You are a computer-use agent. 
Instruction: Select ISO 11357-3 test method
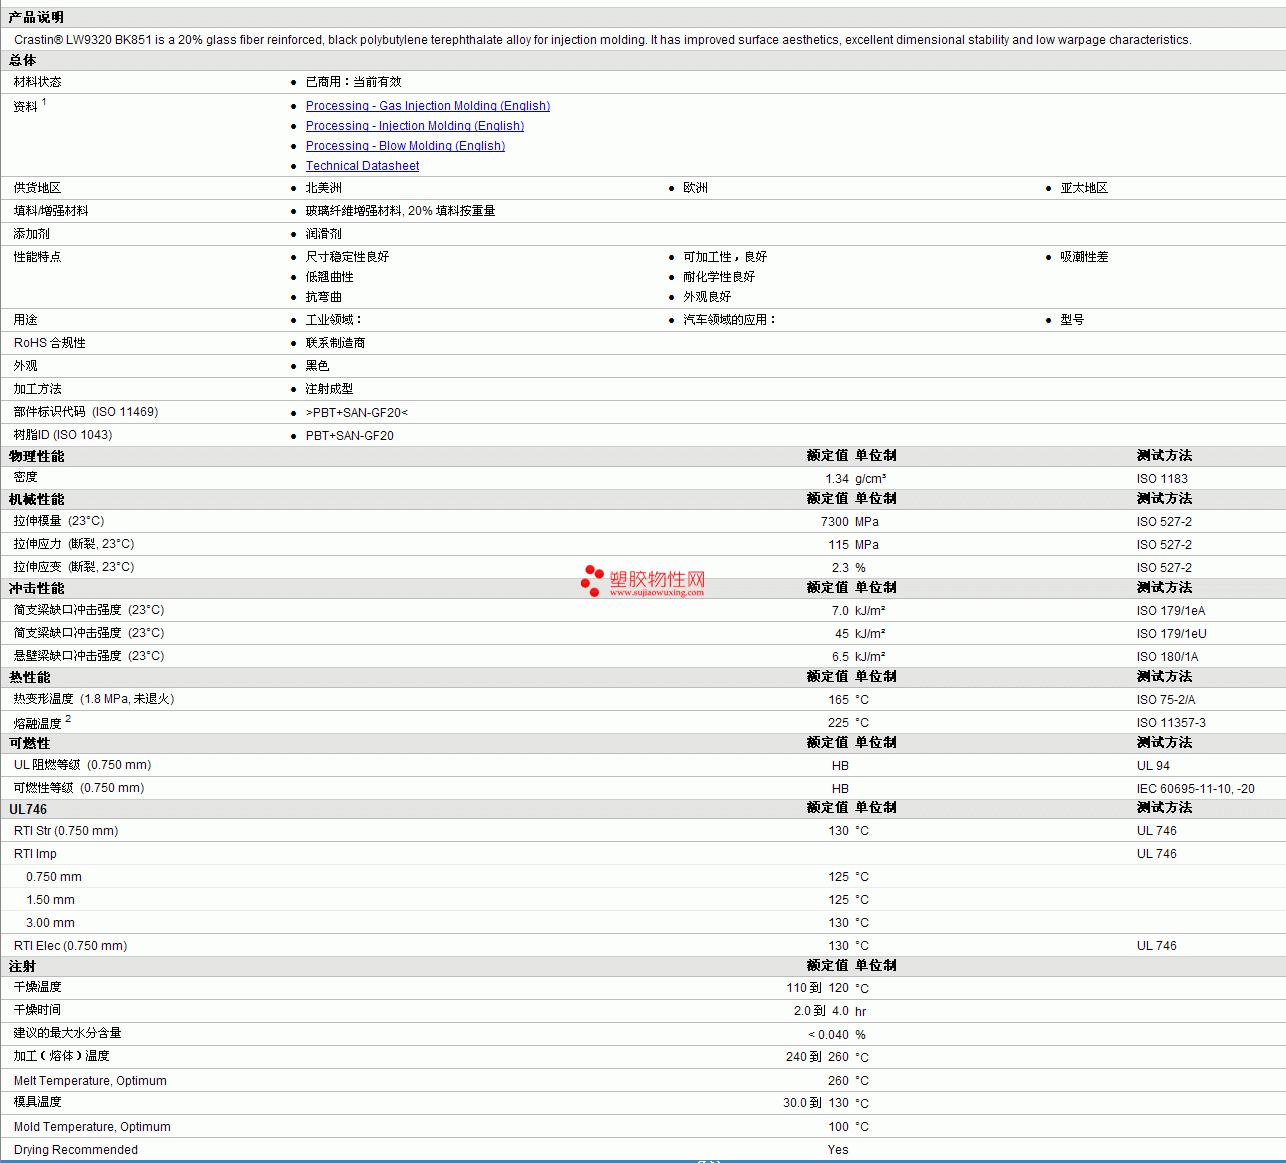click(1171, 723)
